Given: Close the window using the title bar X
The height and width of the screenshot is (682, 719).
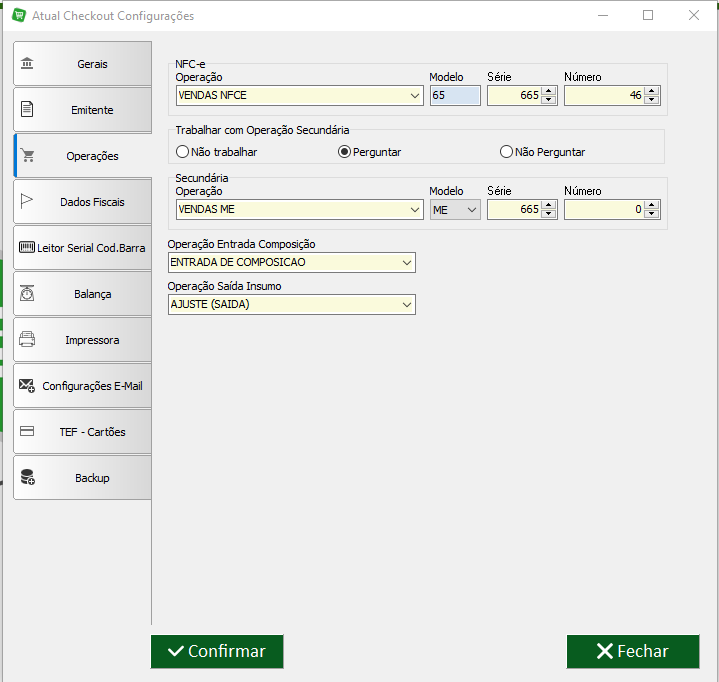Looking at the screenshot, I should click(x=694, y=16).
